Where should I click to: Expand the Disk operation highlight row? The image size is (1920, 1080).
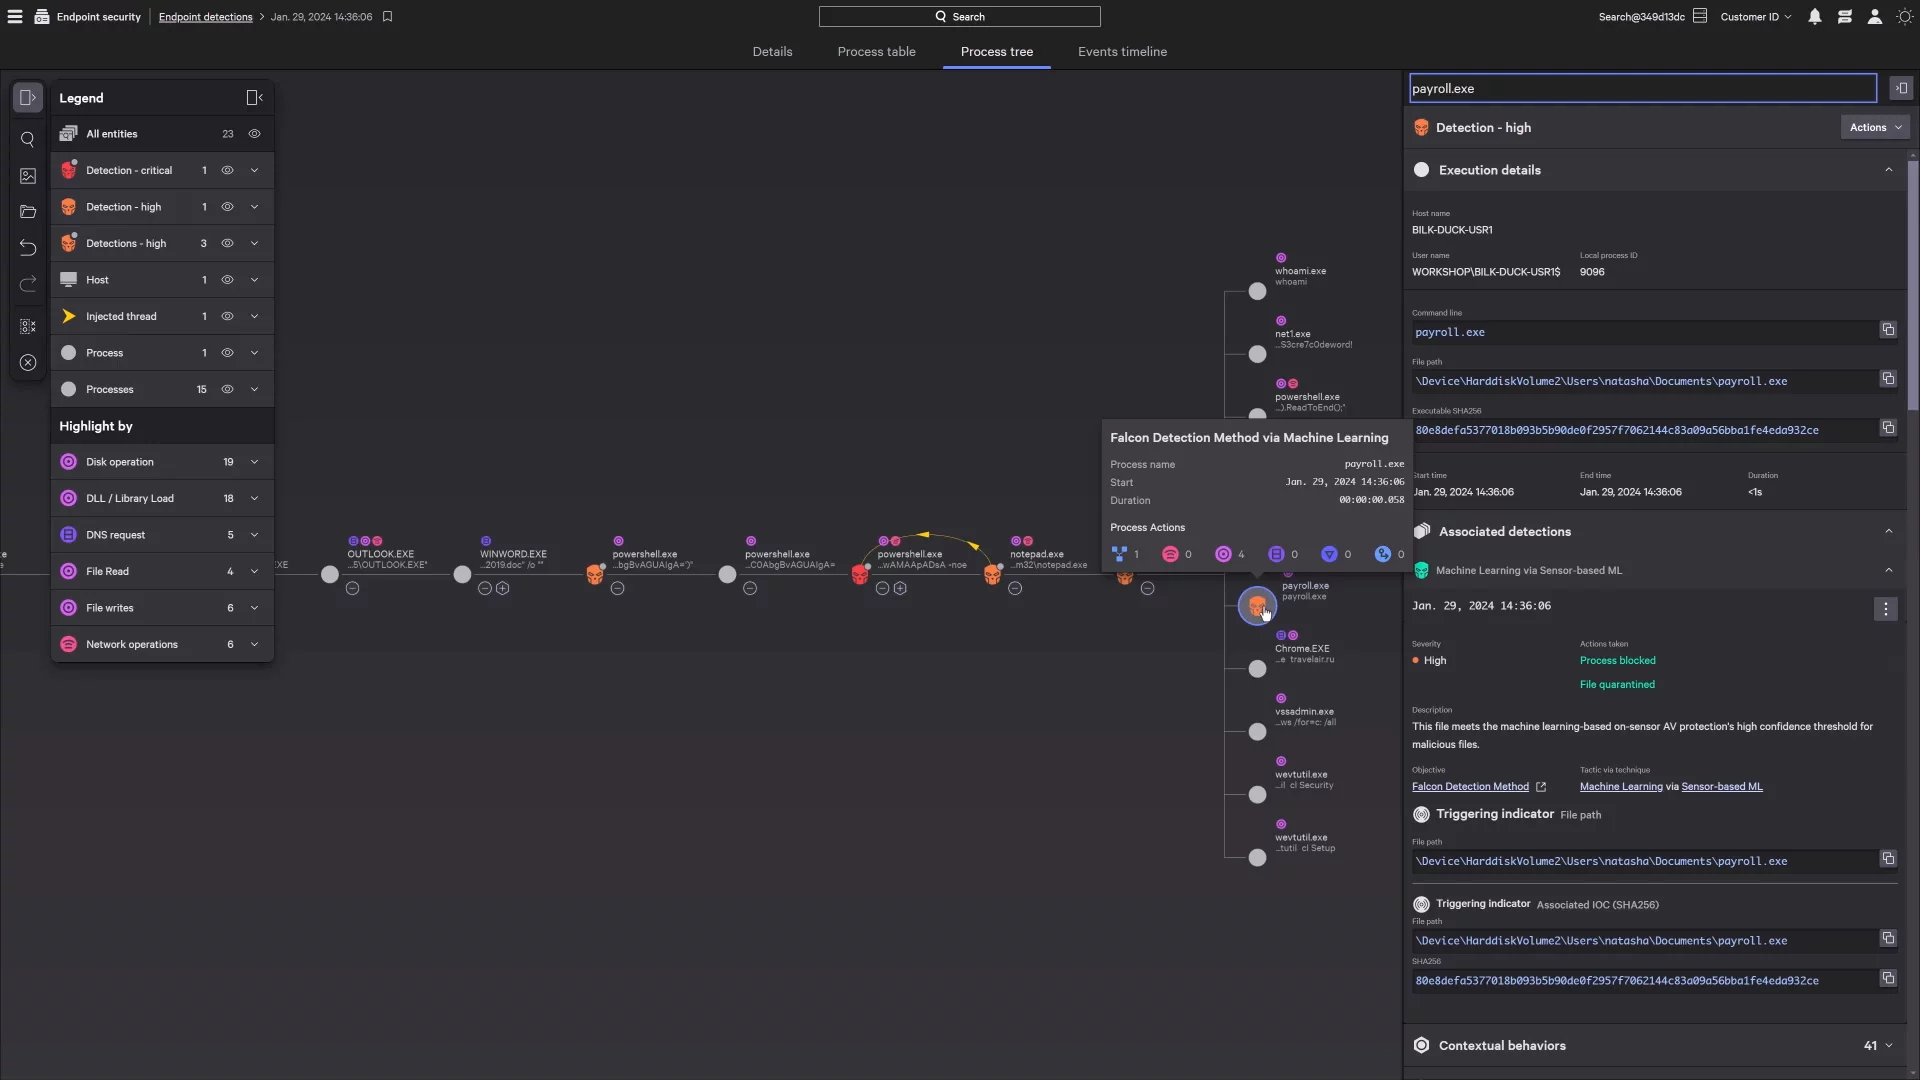(x=254, y=462)
